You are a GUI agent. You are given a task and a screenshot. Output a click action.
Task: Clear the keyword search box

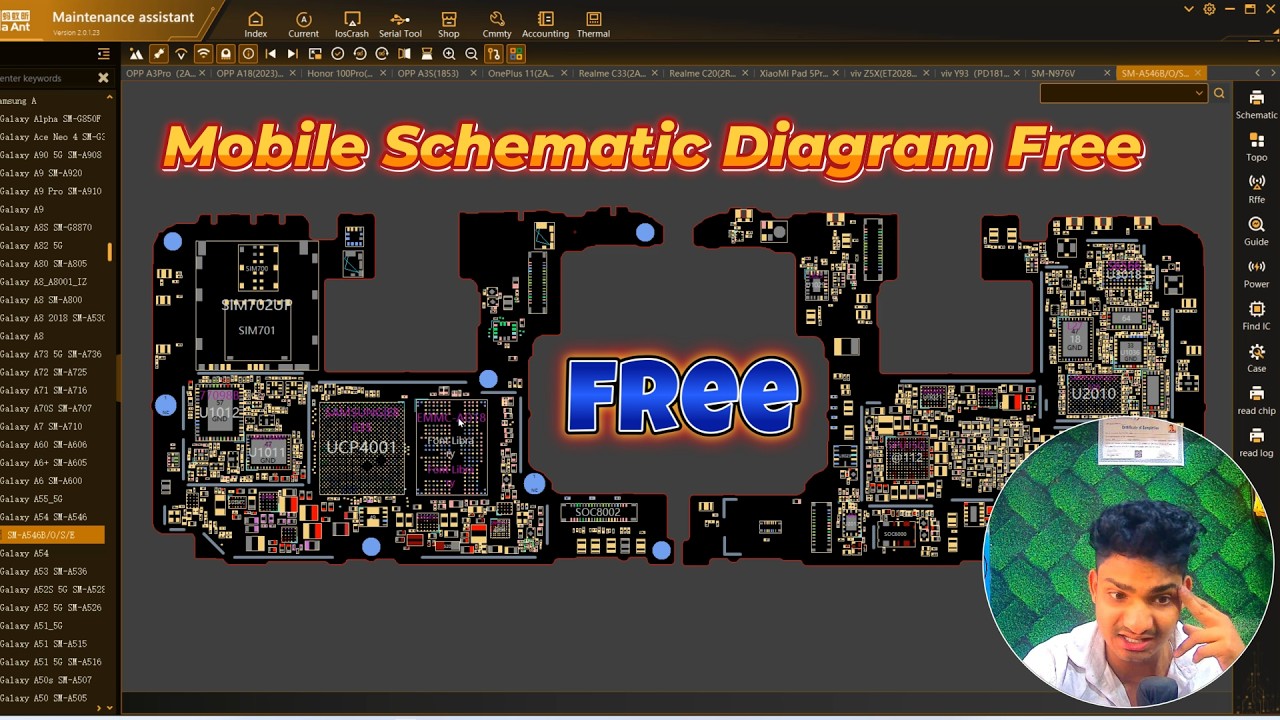coord(103,78)
